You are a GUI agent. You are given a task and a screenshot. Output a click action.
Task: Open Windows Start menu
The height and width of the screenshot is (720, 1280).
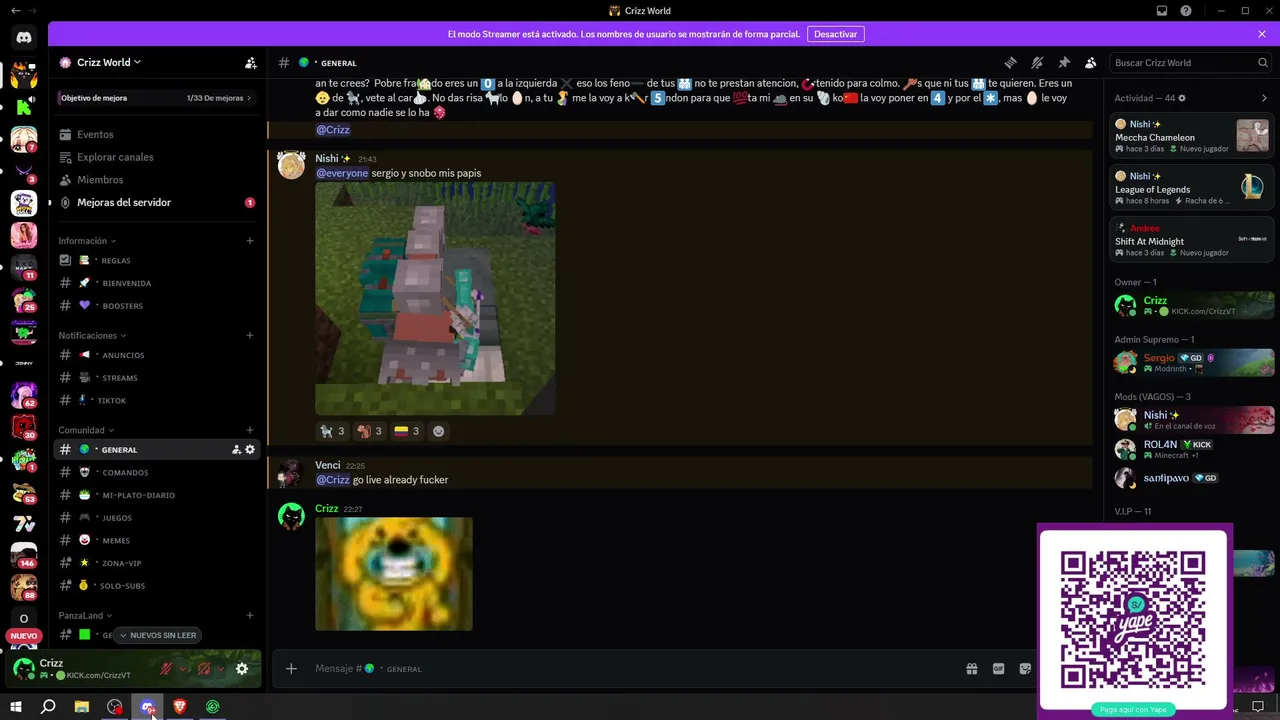tap(16, 707)
